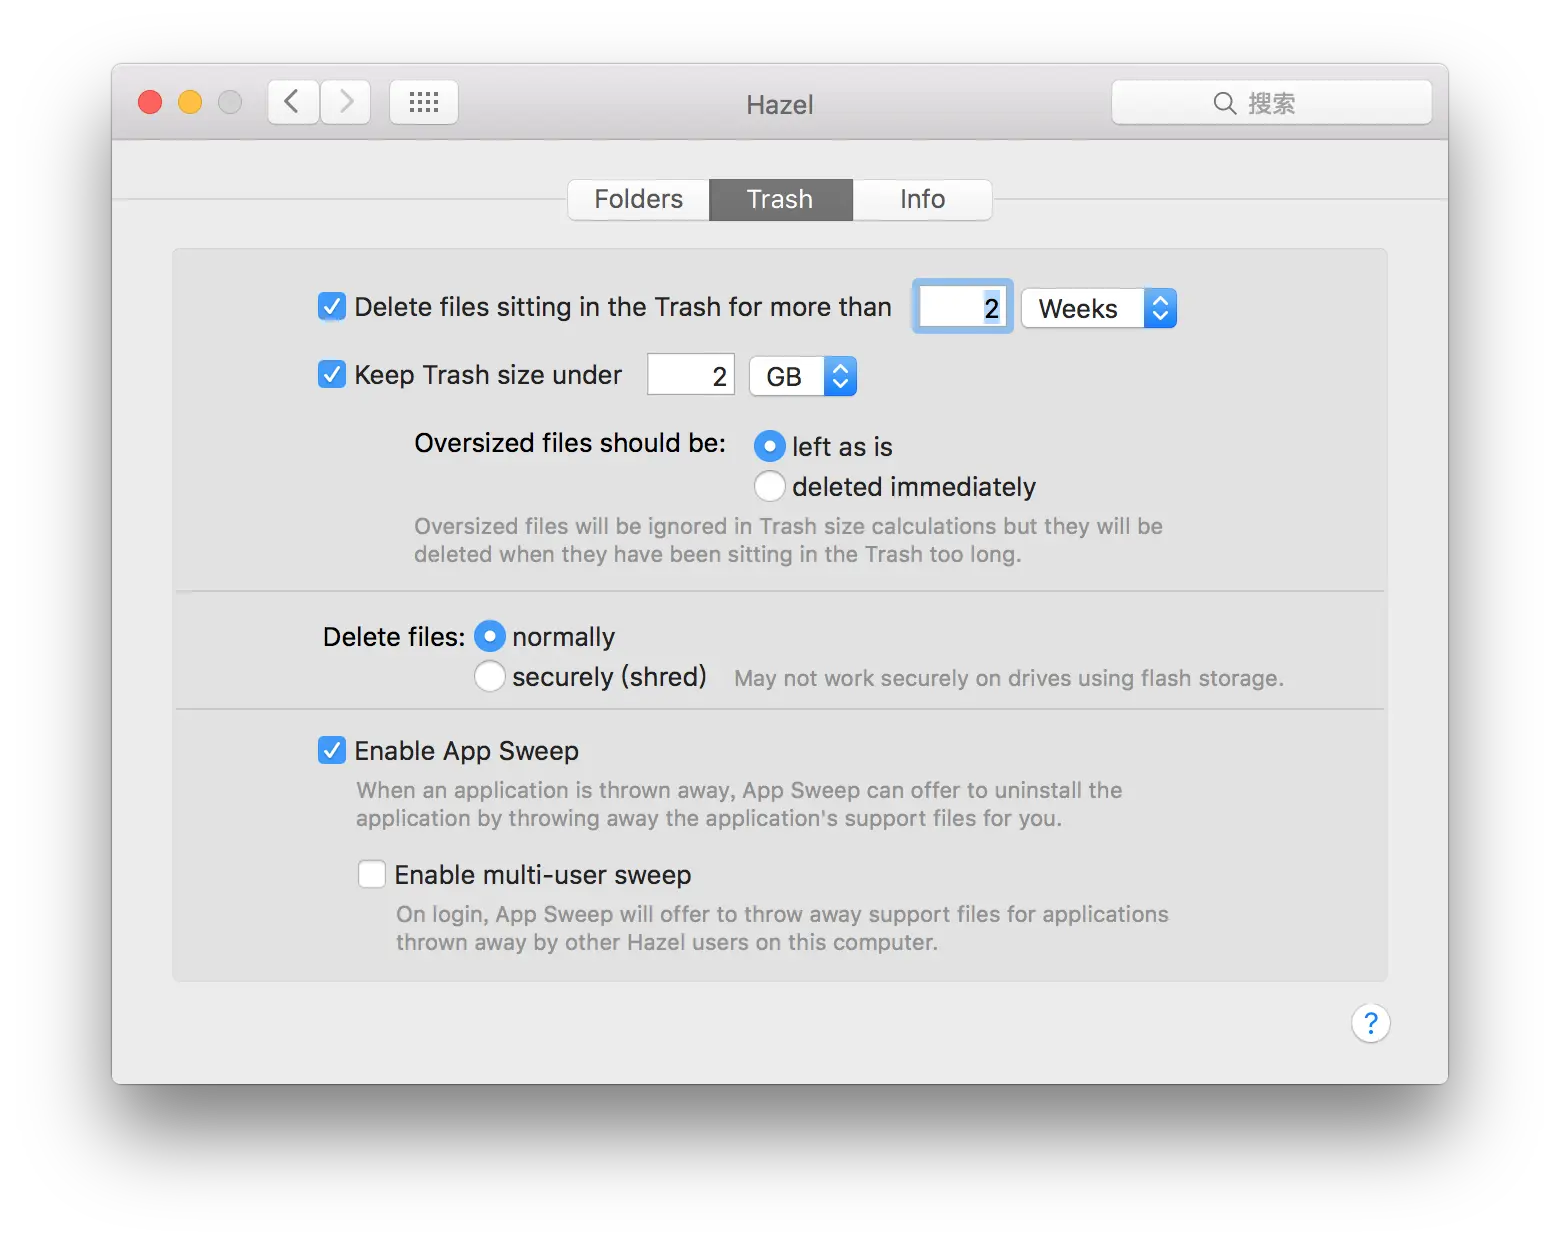Disable the Enable App Sweep checkbox
1560x1244 pixels.
pos(332,750)
